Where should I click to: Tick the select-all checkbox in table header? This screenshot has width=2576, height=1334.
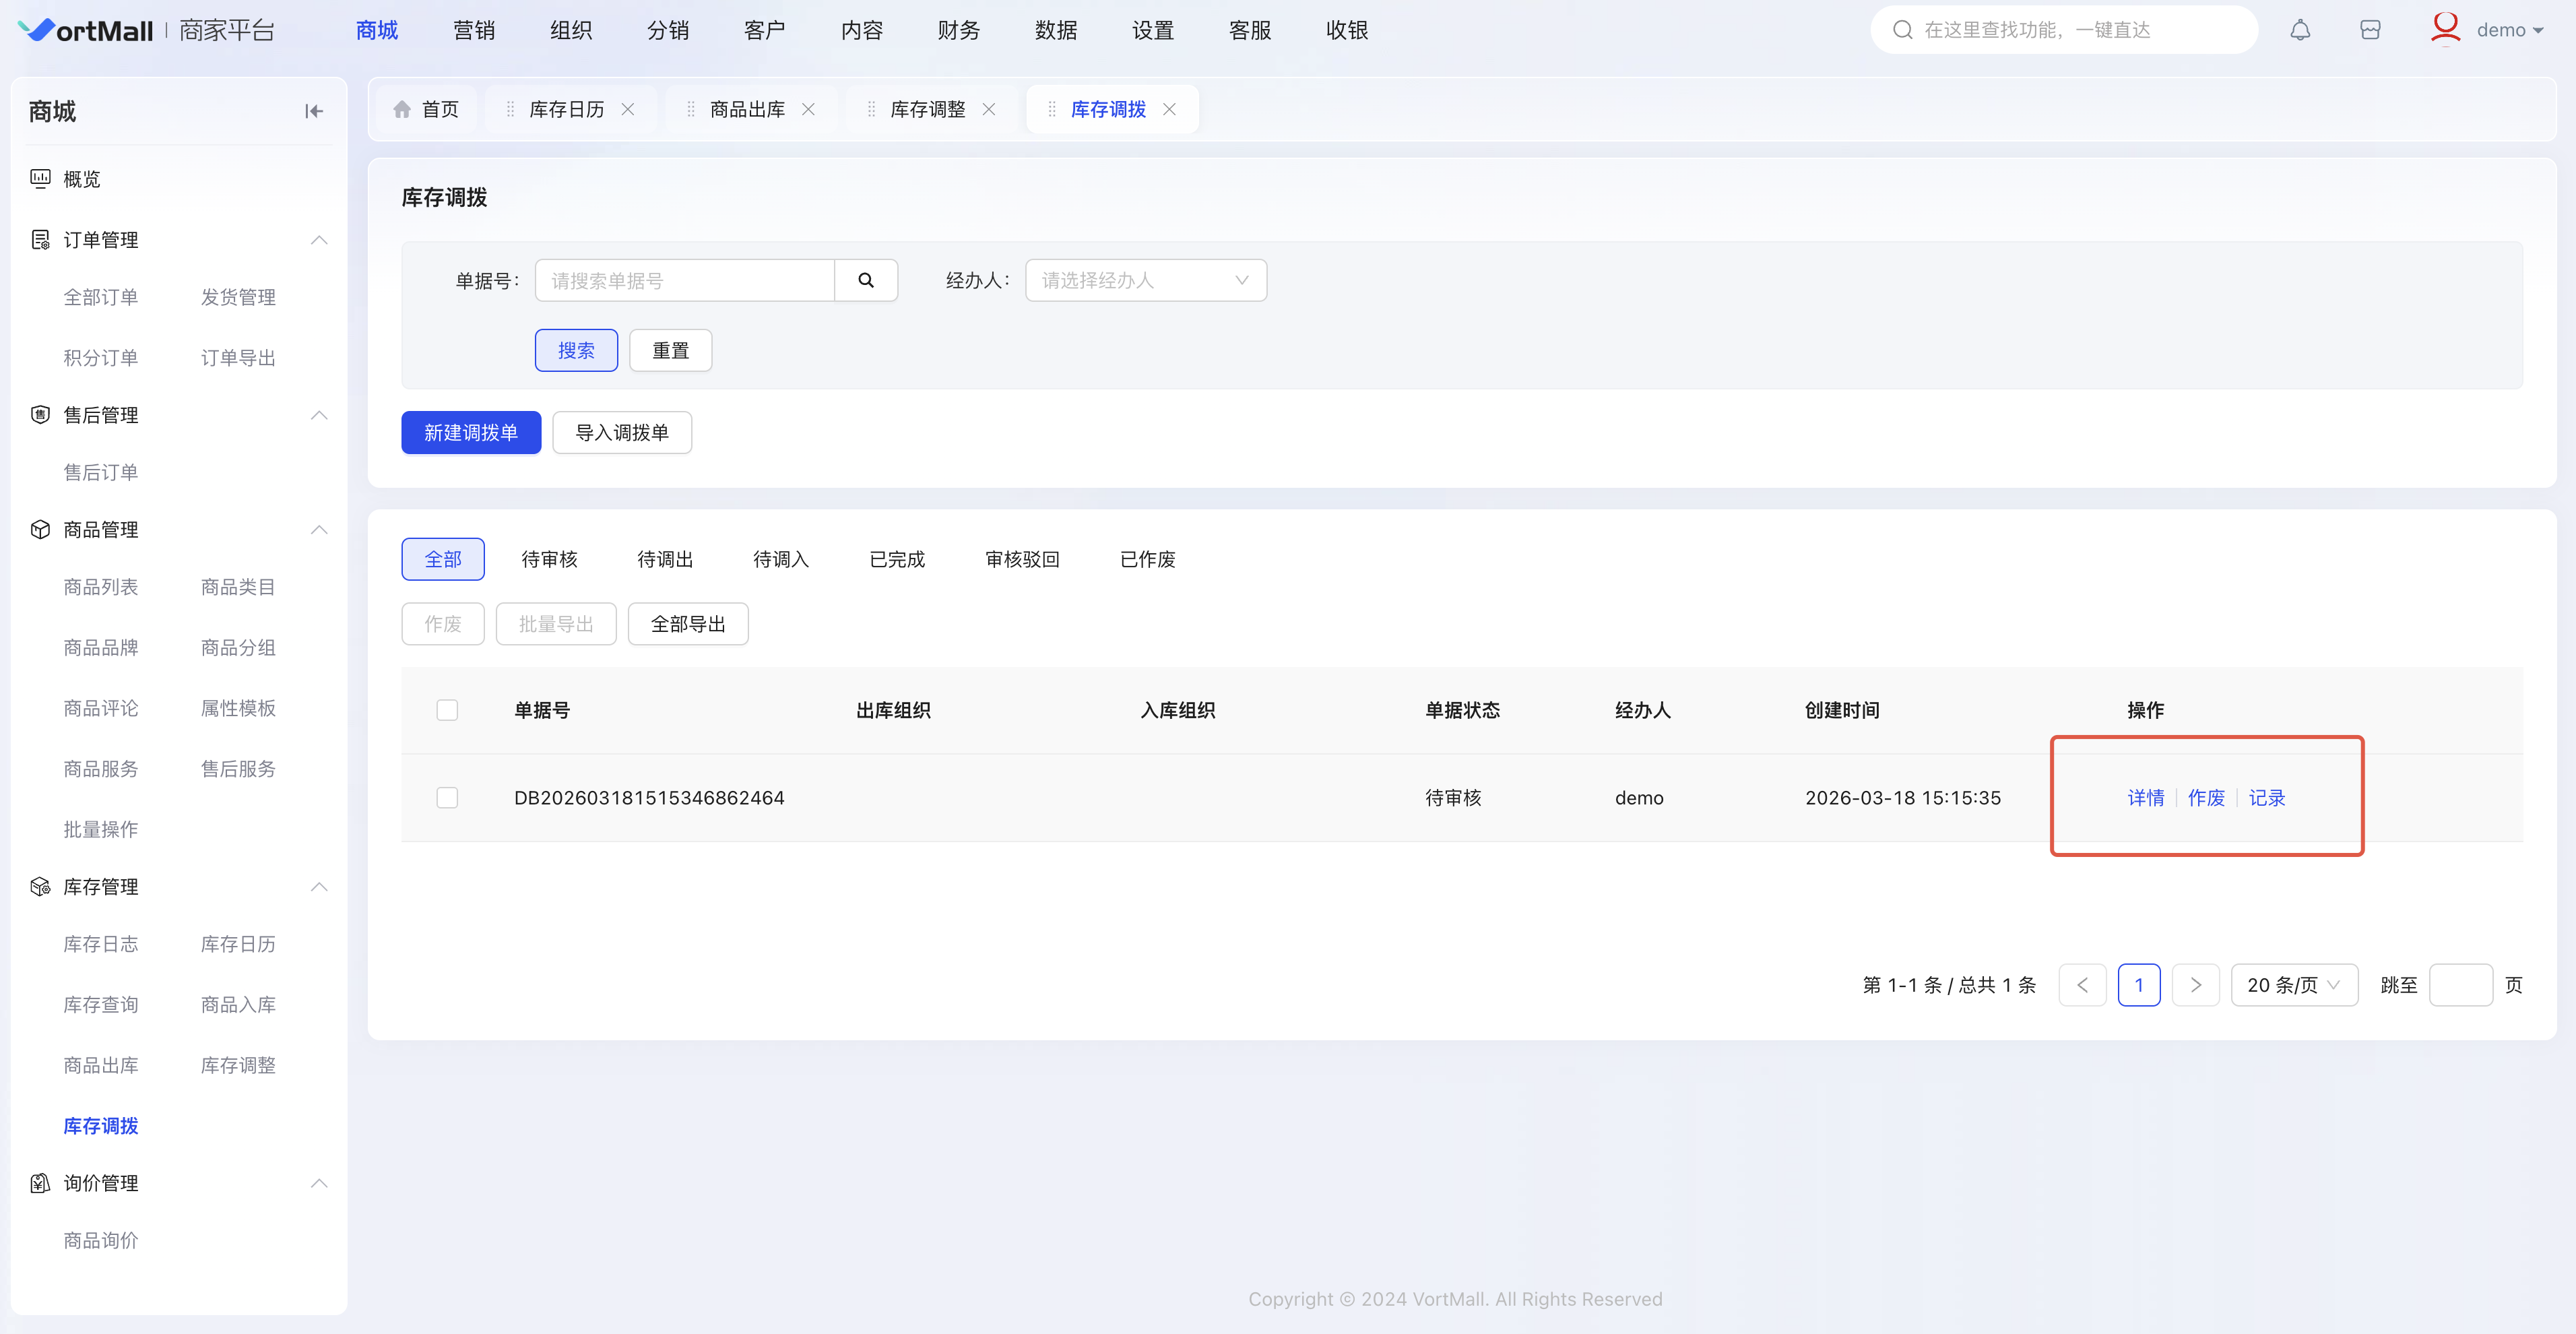pos(447,710)
